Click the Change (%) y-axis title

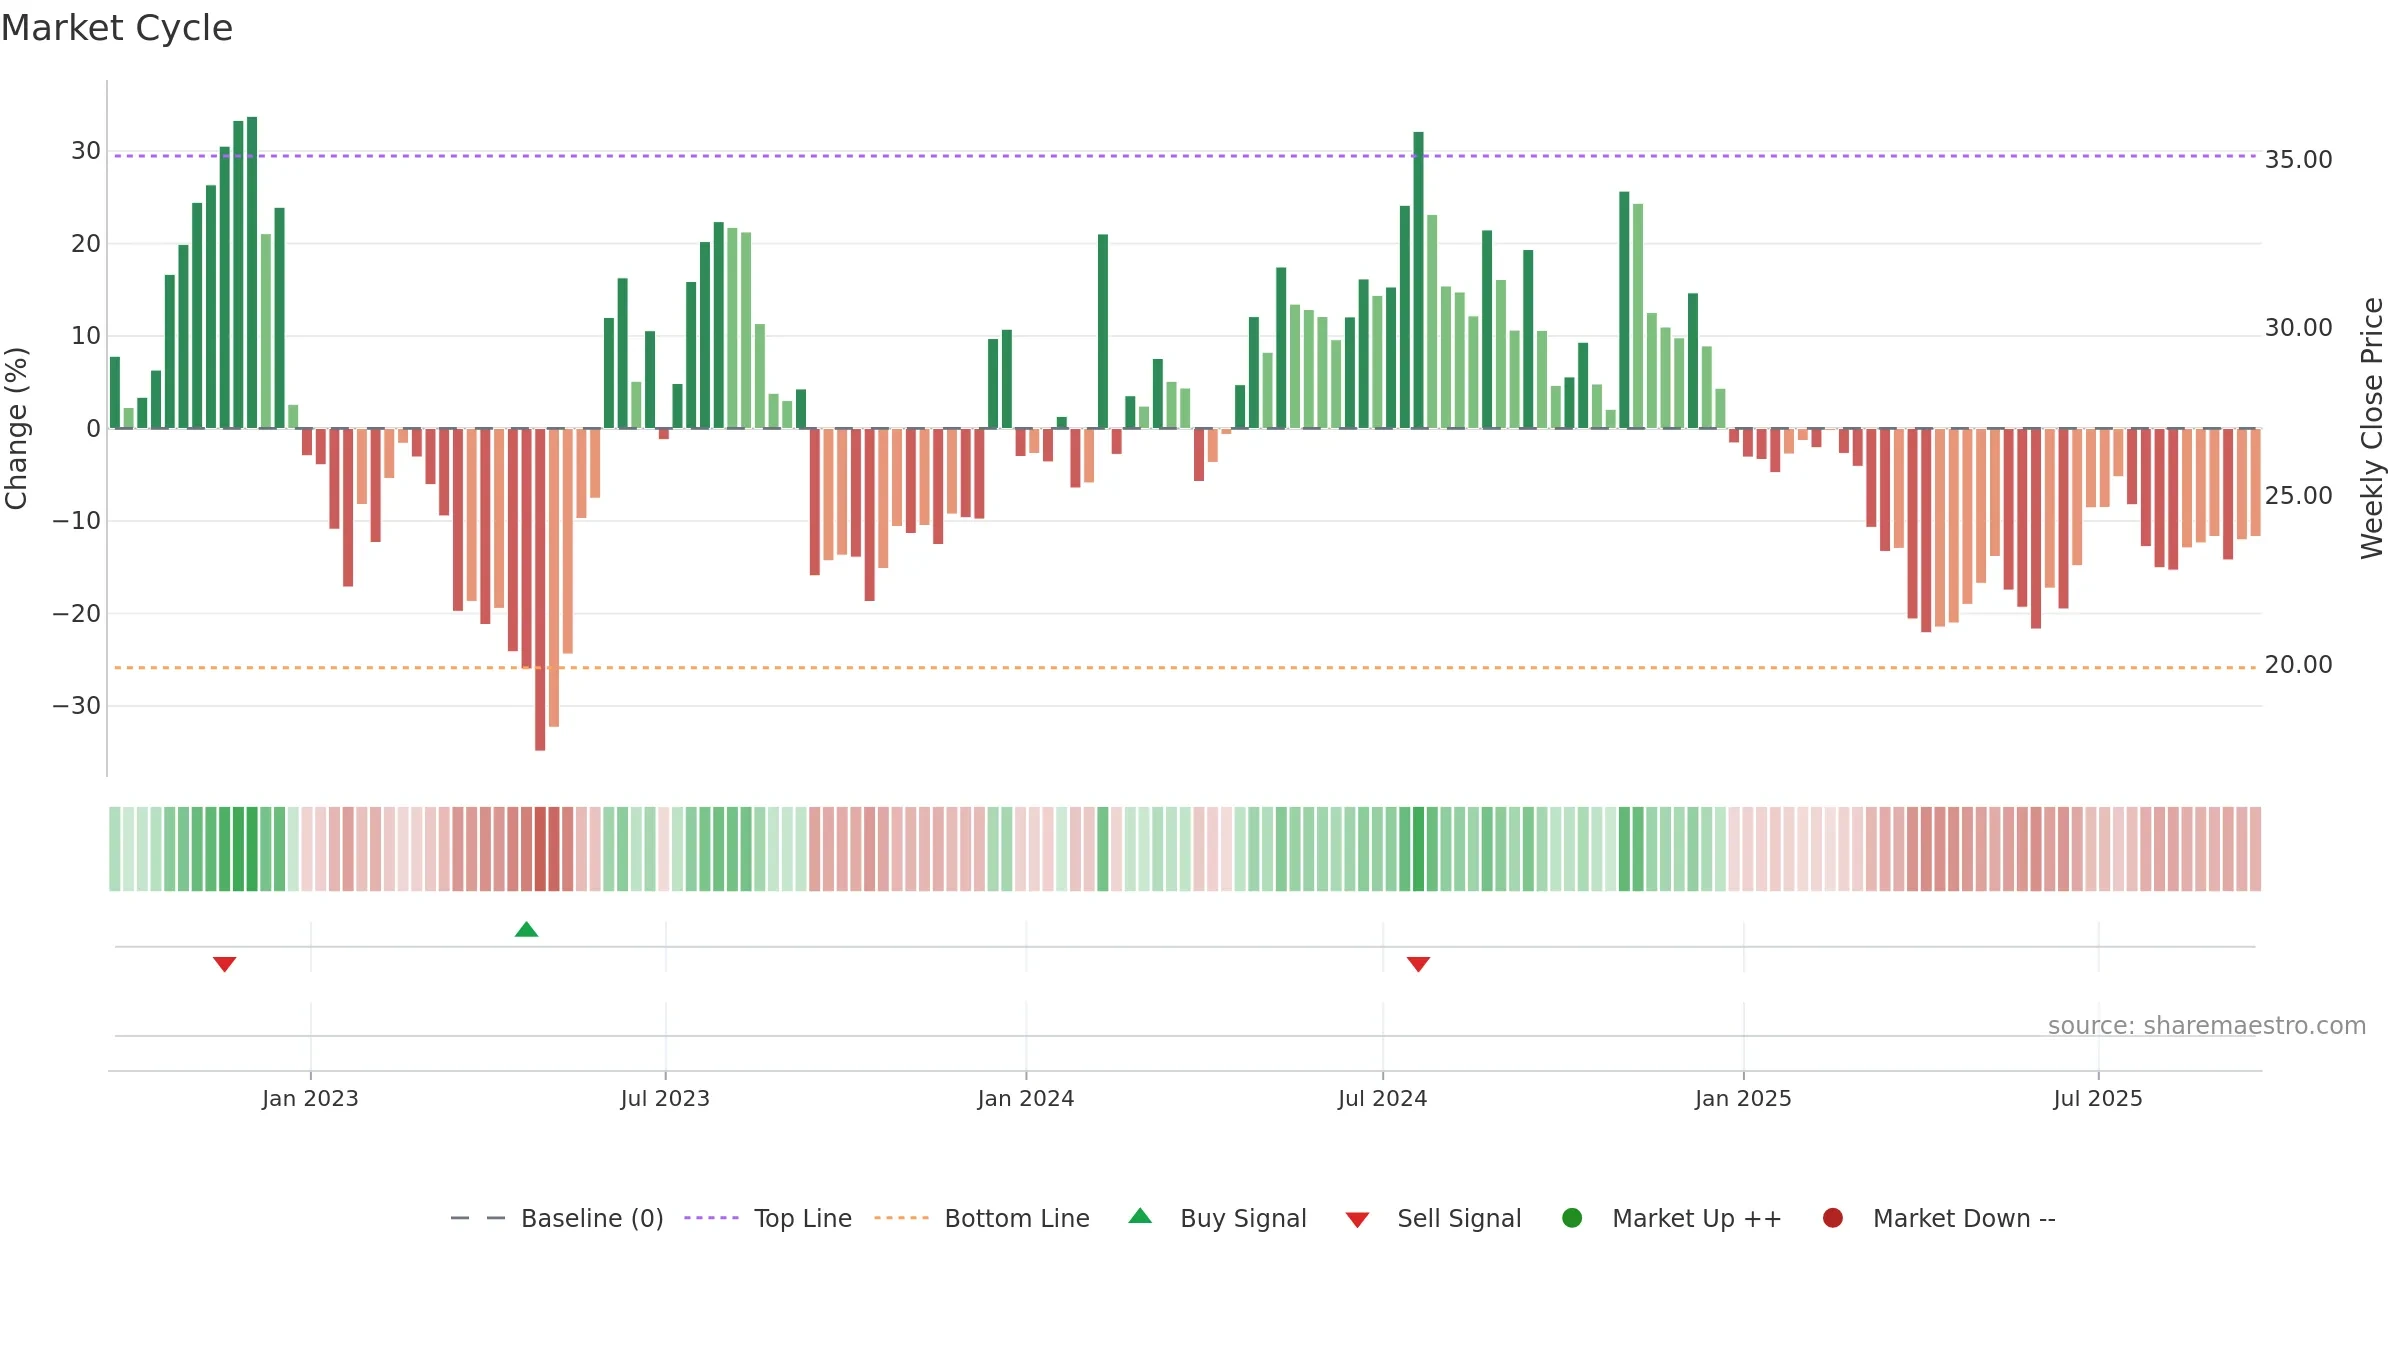16,428
